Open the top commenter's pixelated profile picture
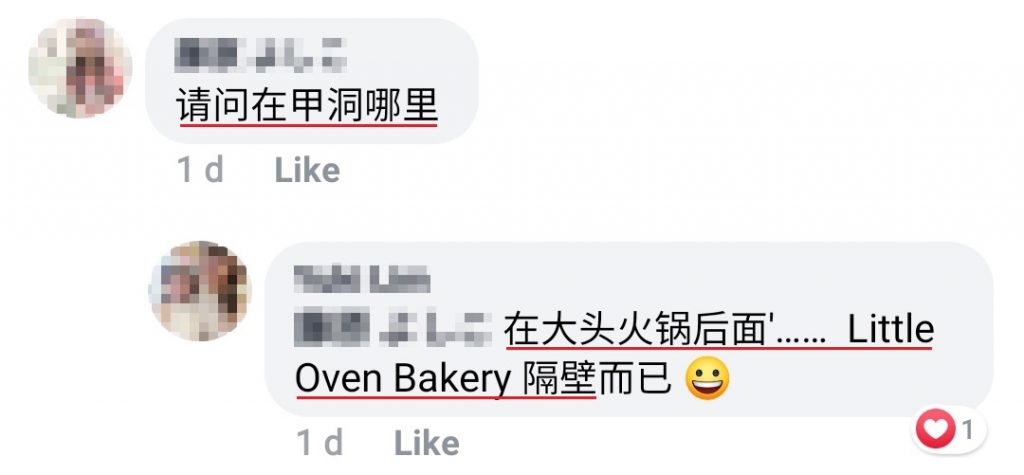Screen dimensions: 1024x475 (80, 68)
